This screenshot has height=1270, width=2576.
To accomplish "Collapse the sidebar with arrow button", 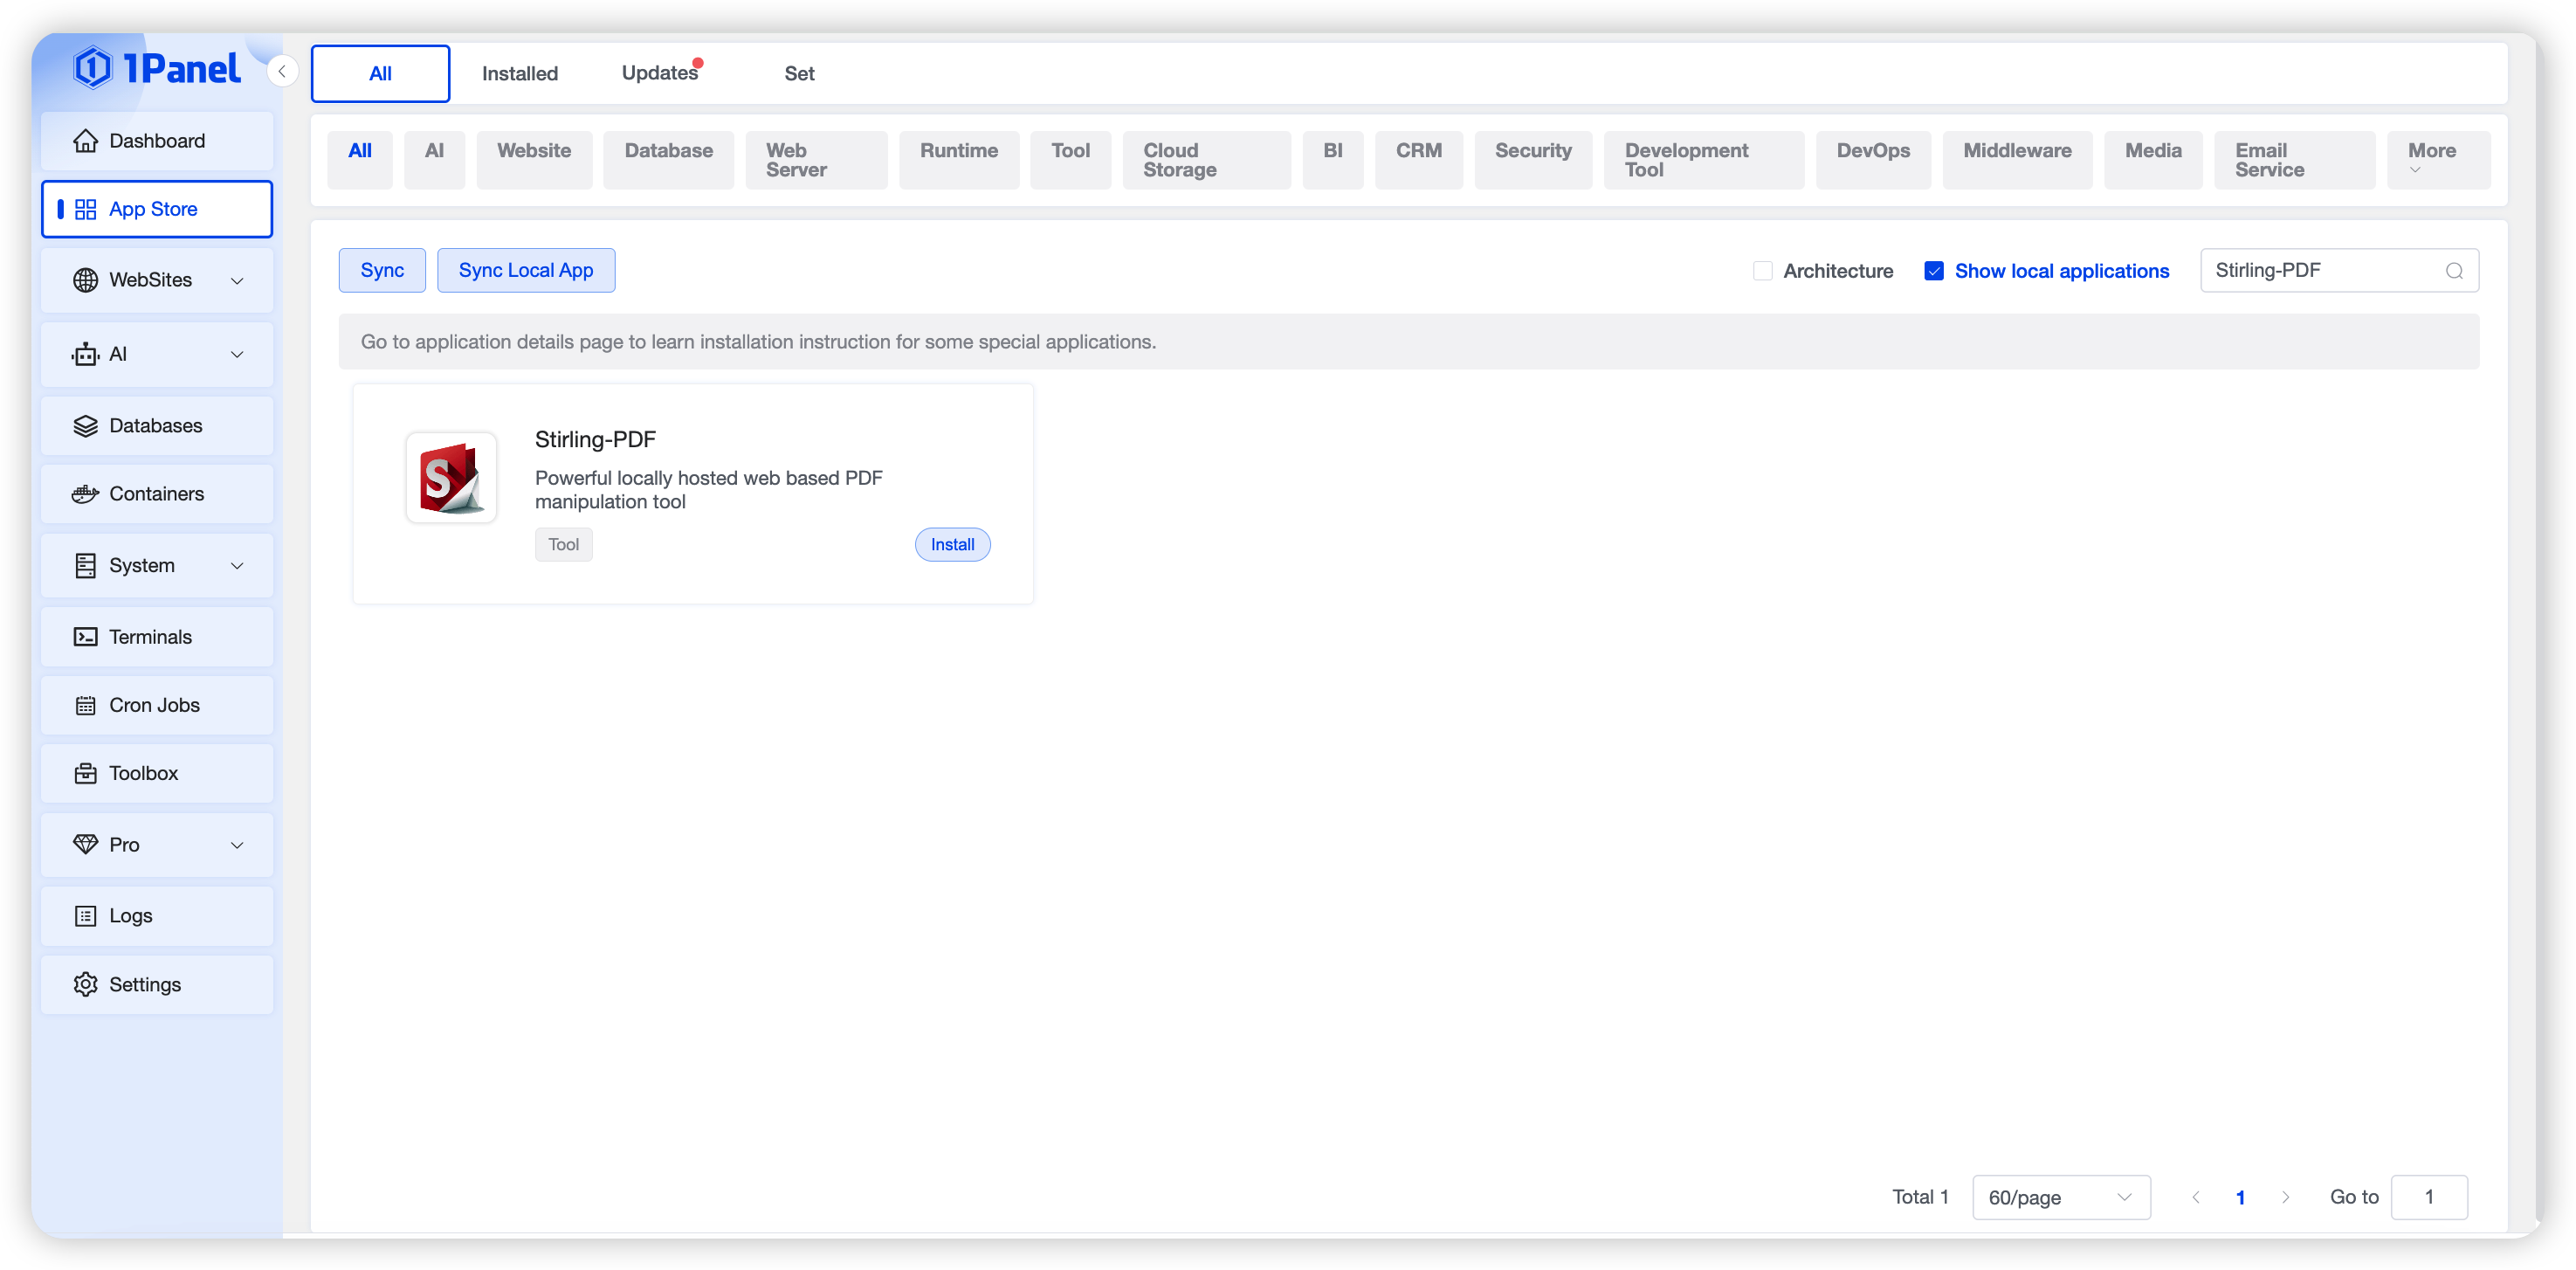I will 282,71.
